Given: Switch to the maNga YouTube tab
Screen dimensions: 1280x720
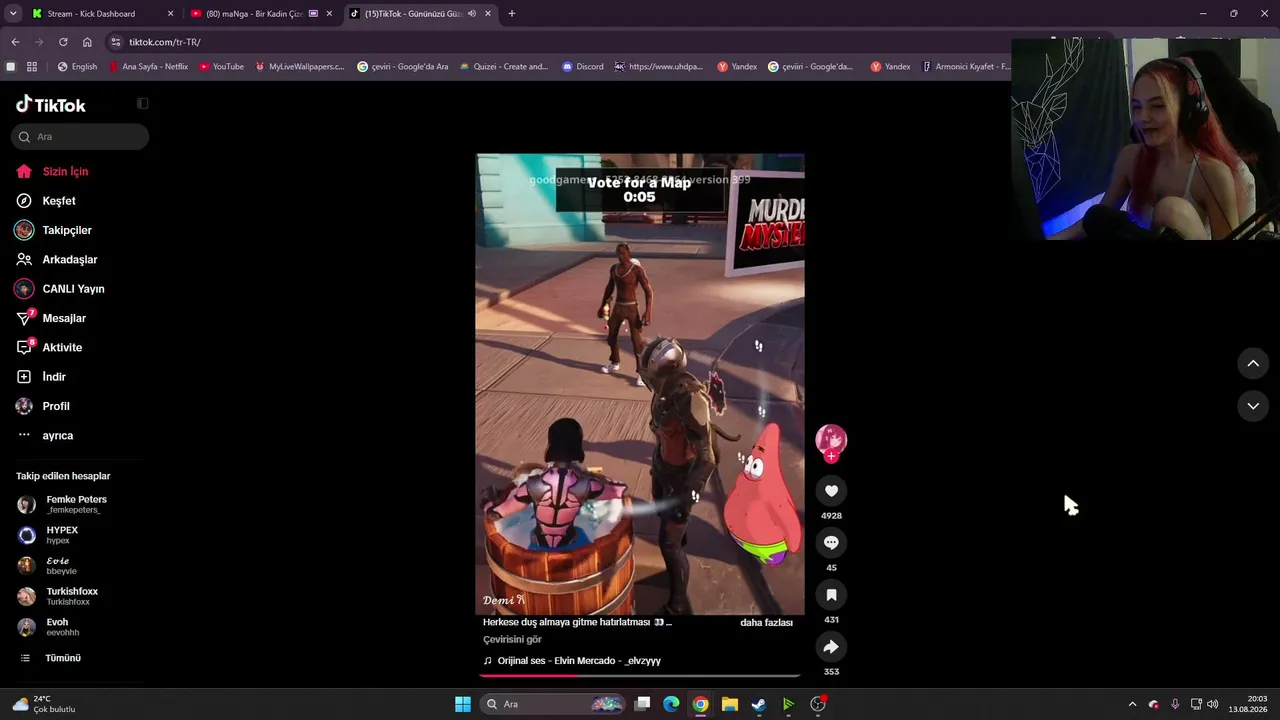Looking at the screenshot, I should tap(261, 14).
